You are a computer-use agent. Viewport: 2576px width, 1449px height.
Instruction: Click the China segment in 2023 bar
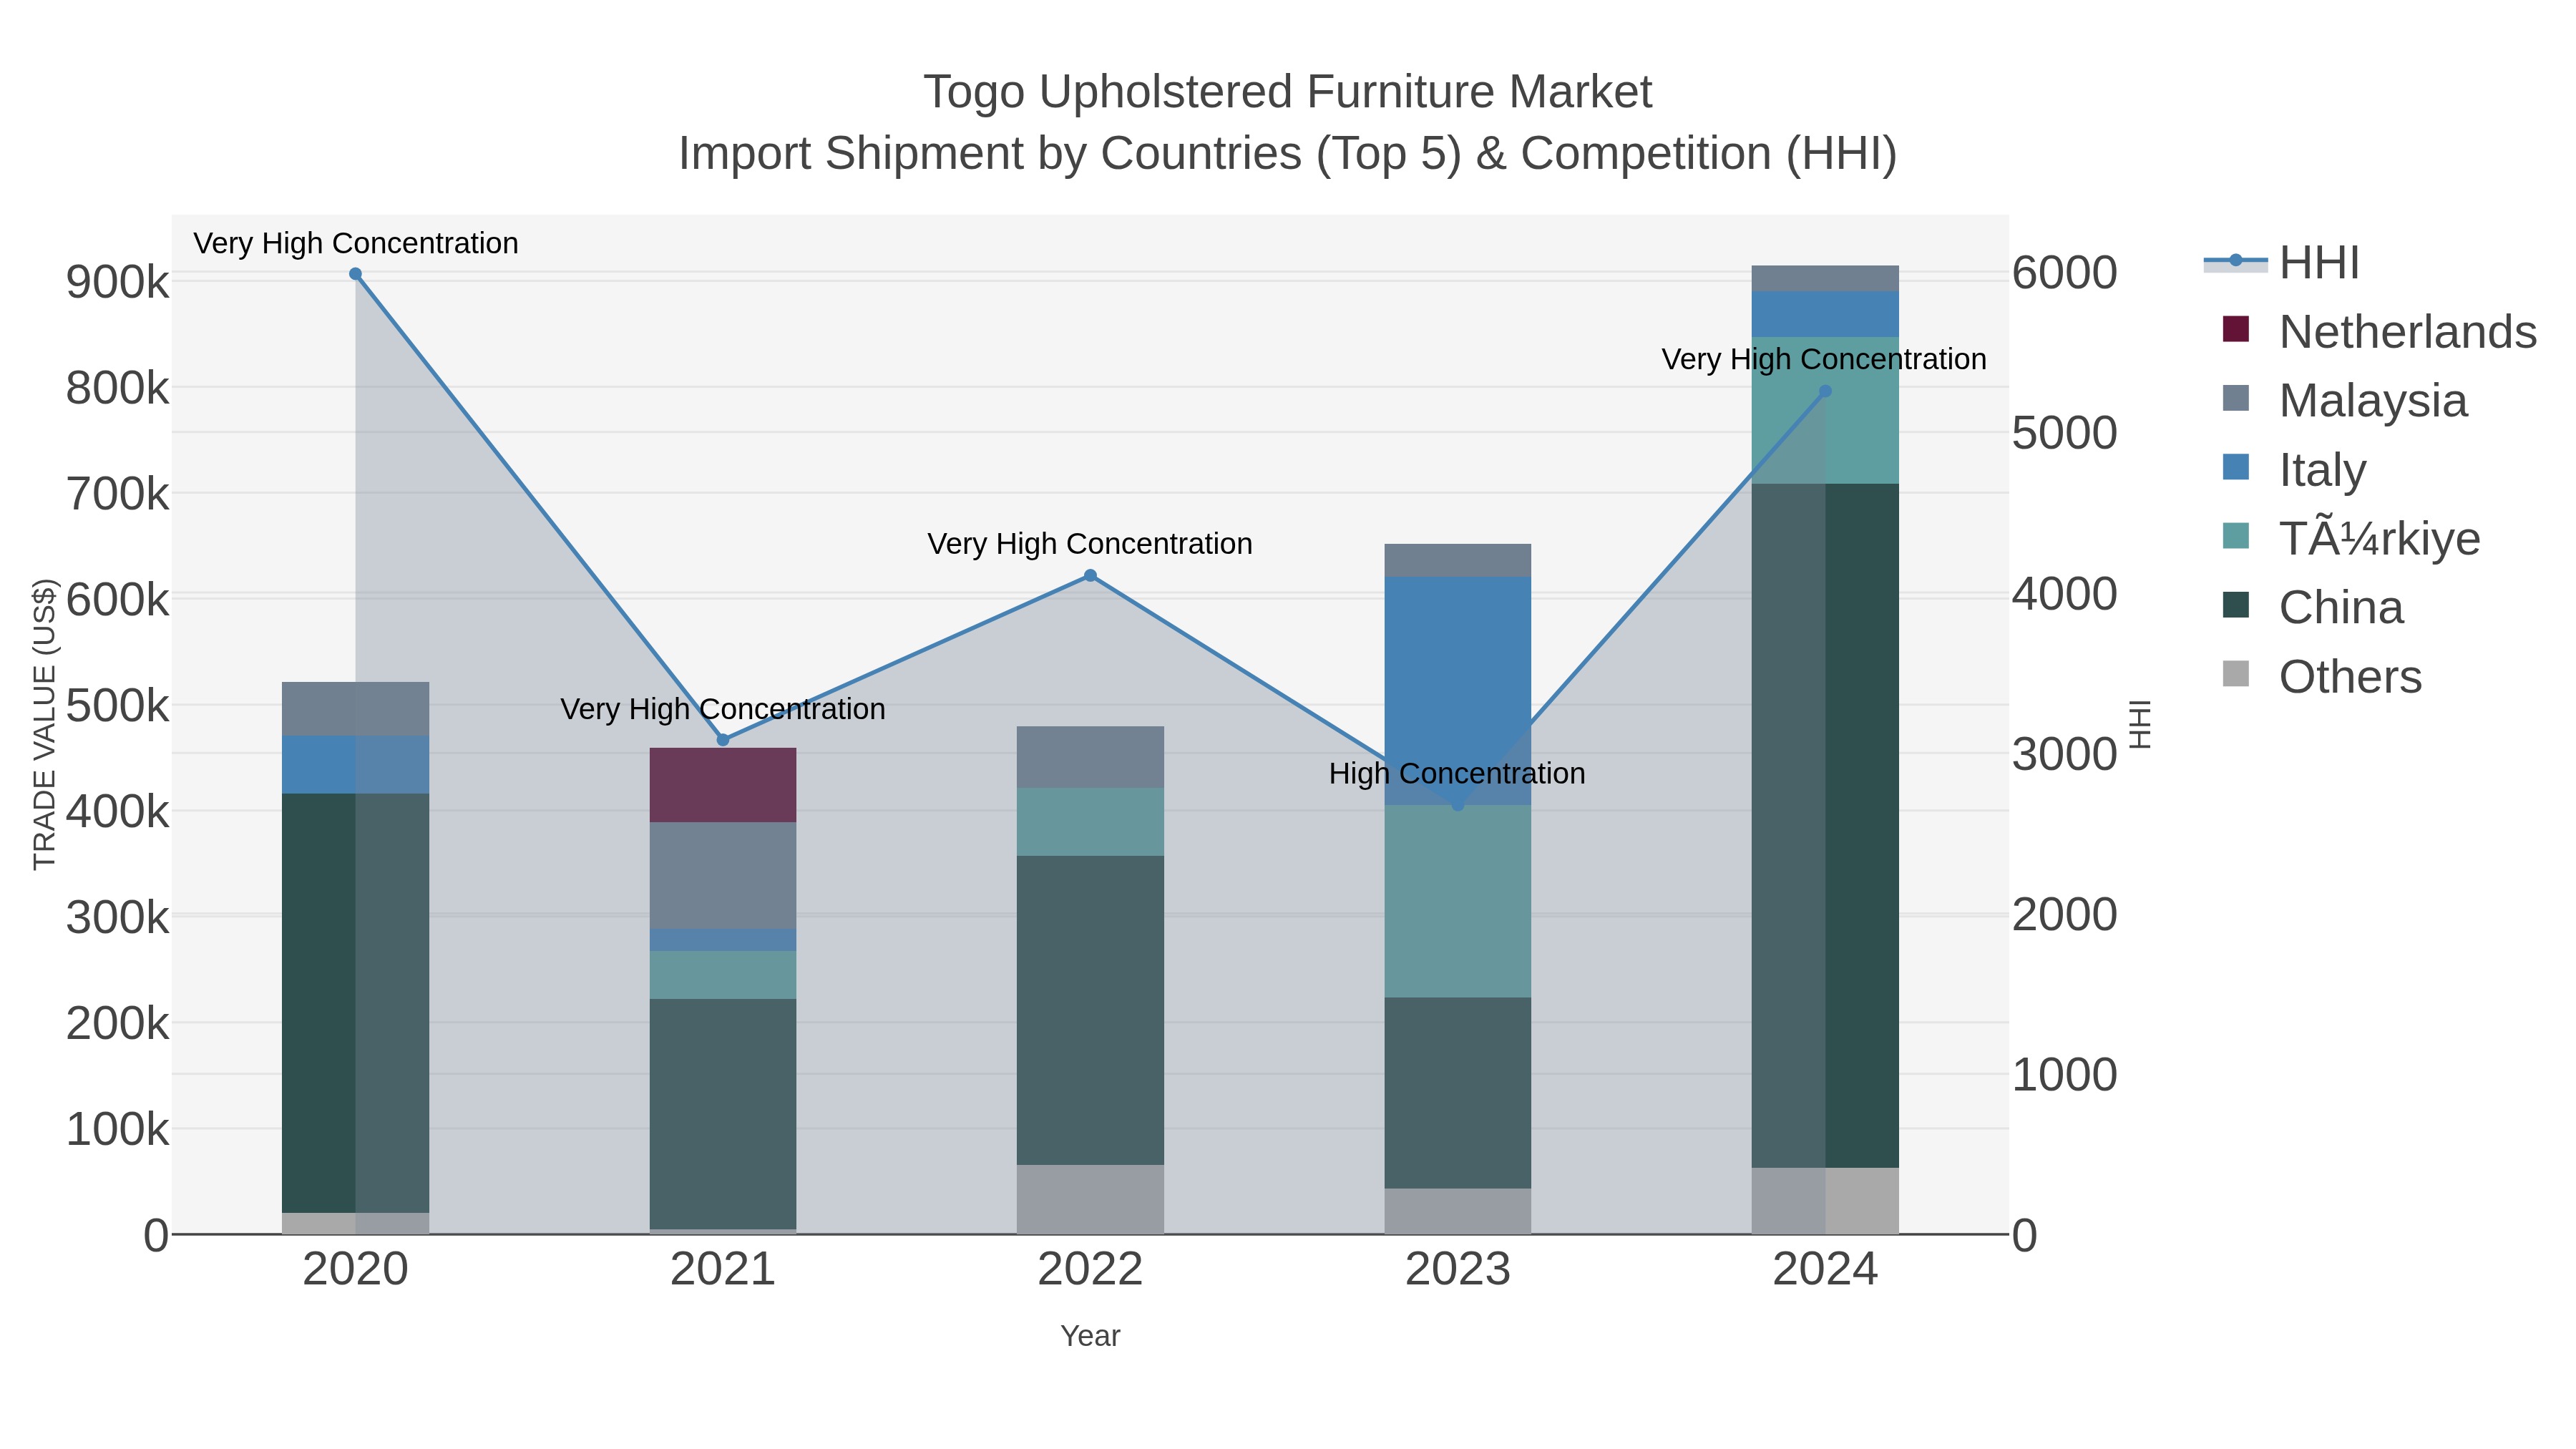[1457, 1093]
